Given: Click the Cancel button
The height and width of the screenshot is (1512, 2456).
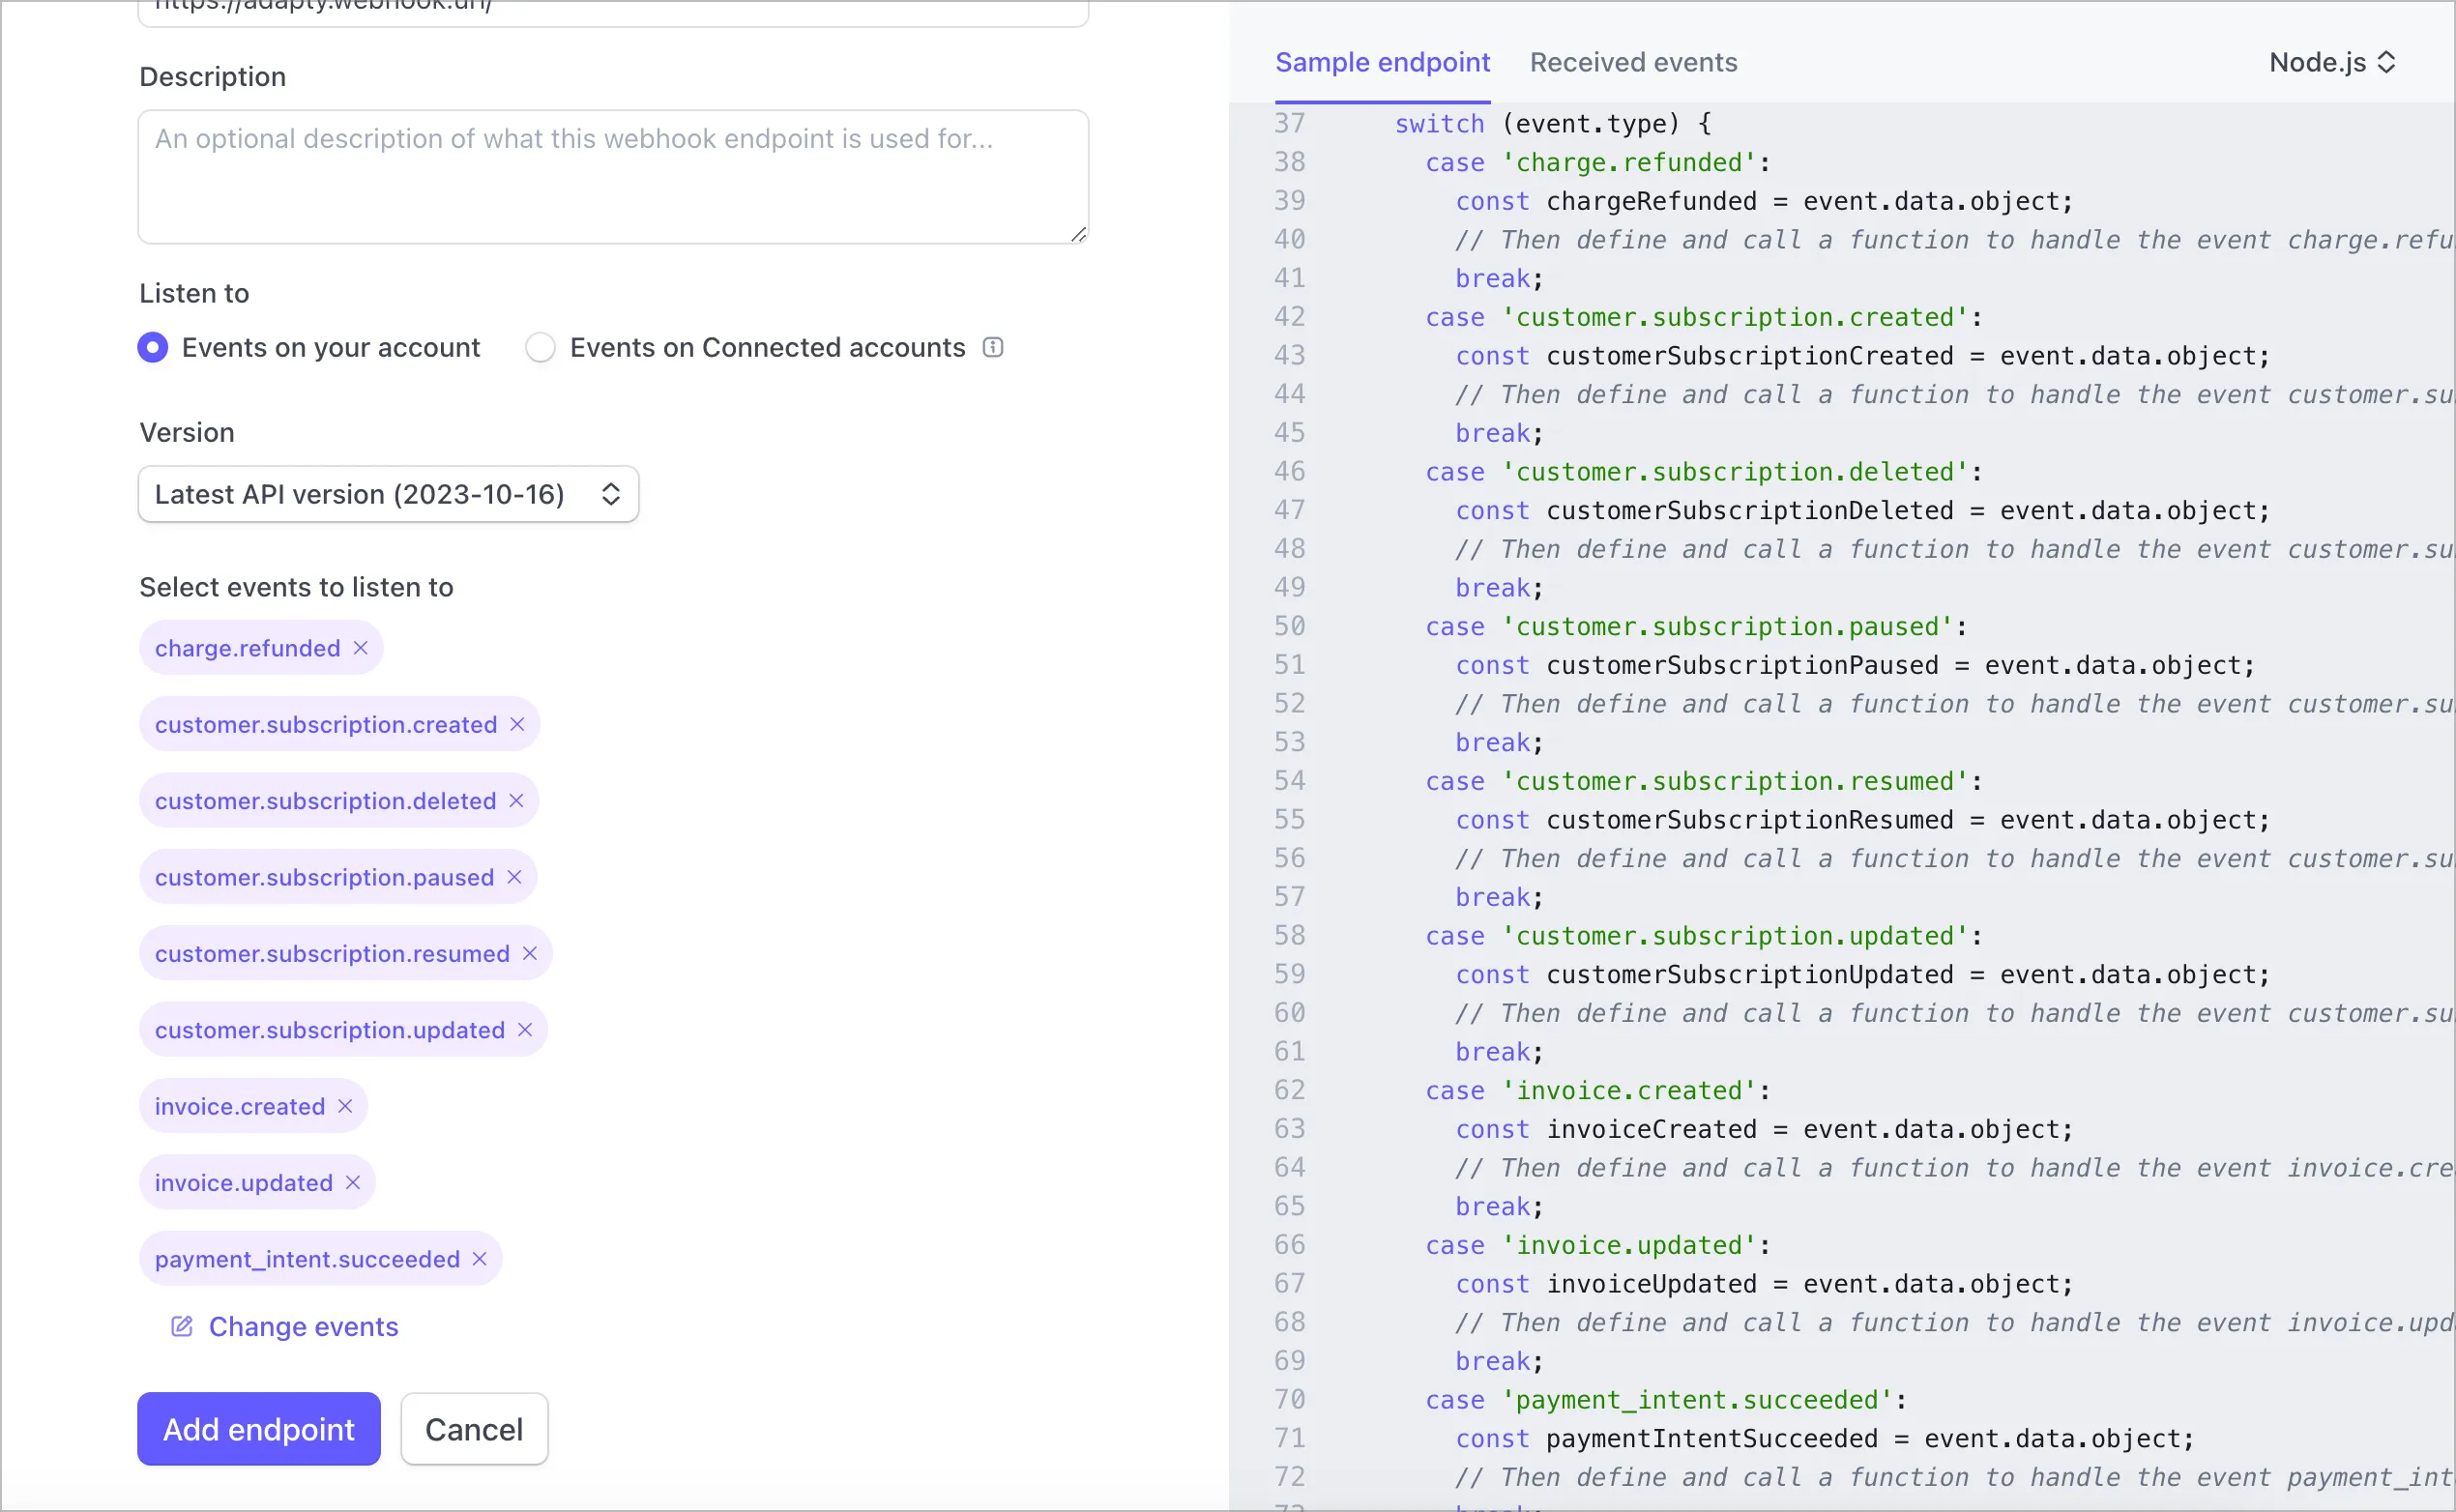Looking at the screenshot, I should (474, 1429).
